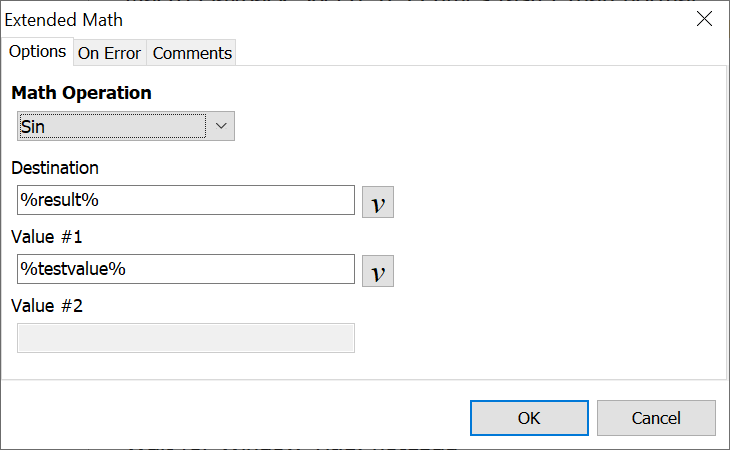This screenshot has width=730, height=450.
Task: Click the Value #1 label
Action: pos(46,237)
